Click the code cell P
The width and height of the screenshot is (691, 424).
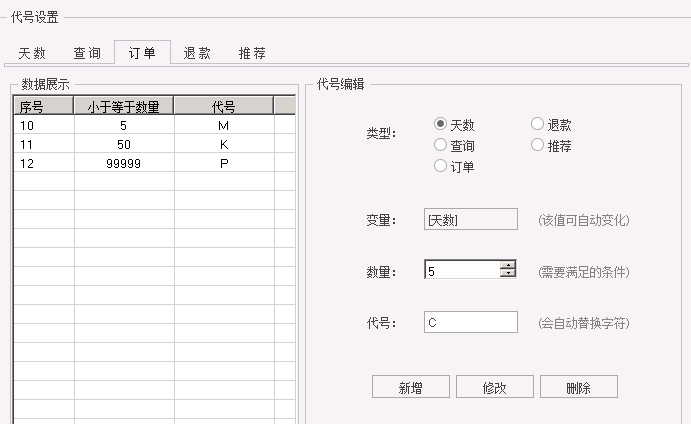coord(224,163)
